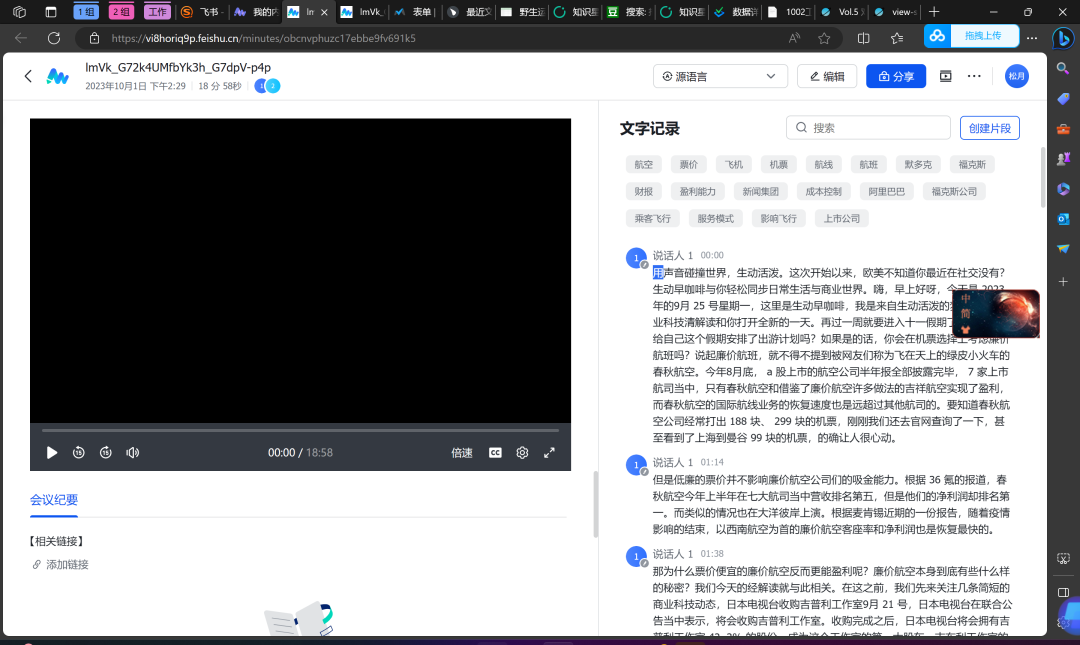This screenshot has height=645, width=1080.
Task: Select the 上市公司 keyword tag
Action: point(842,218)
